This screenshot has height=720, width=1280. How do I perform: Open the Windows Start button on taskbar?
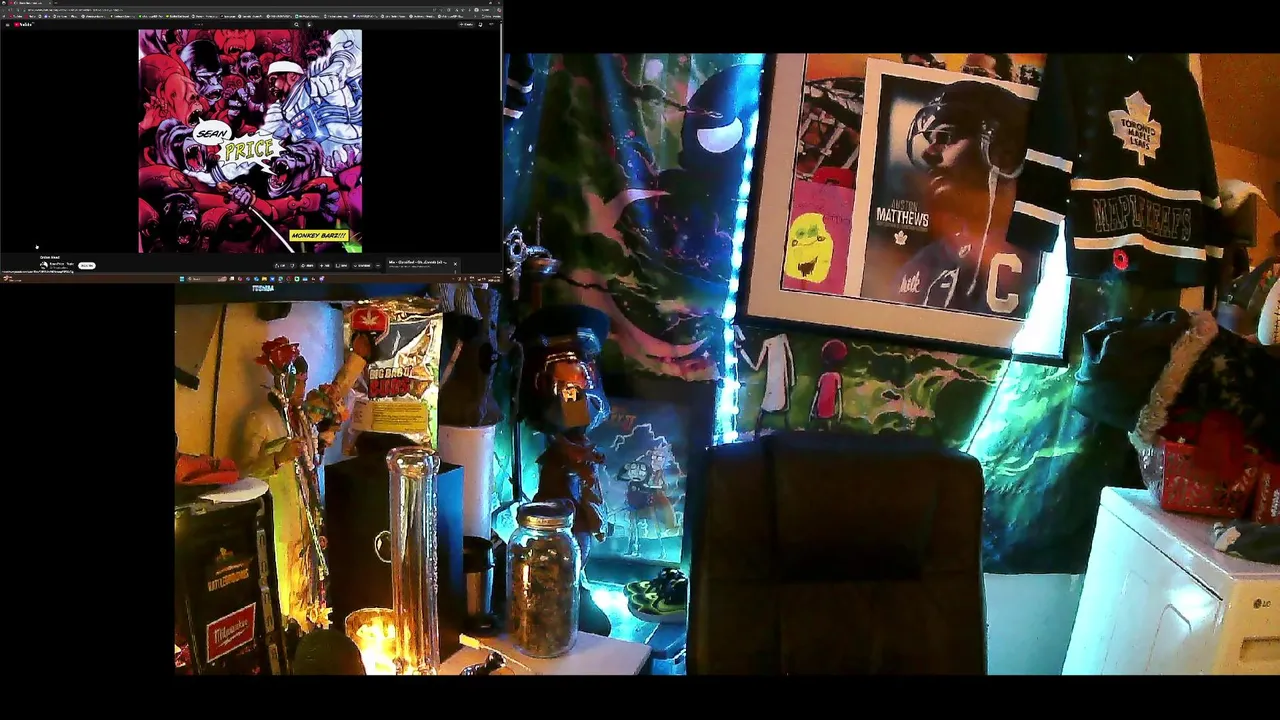pyautogui.click(x=182, y=279)
